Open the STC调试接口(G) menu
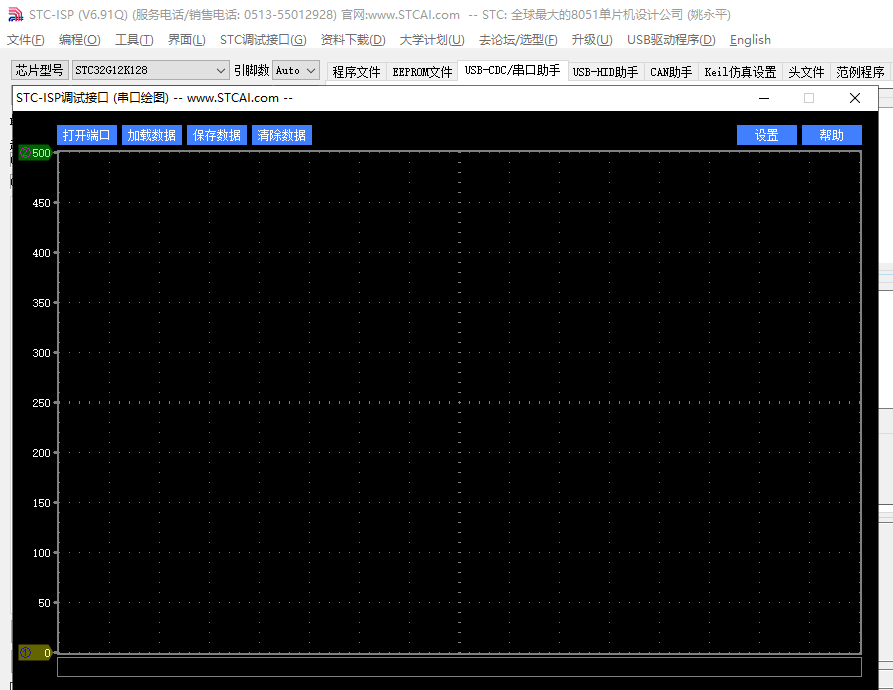 [263, 40]
